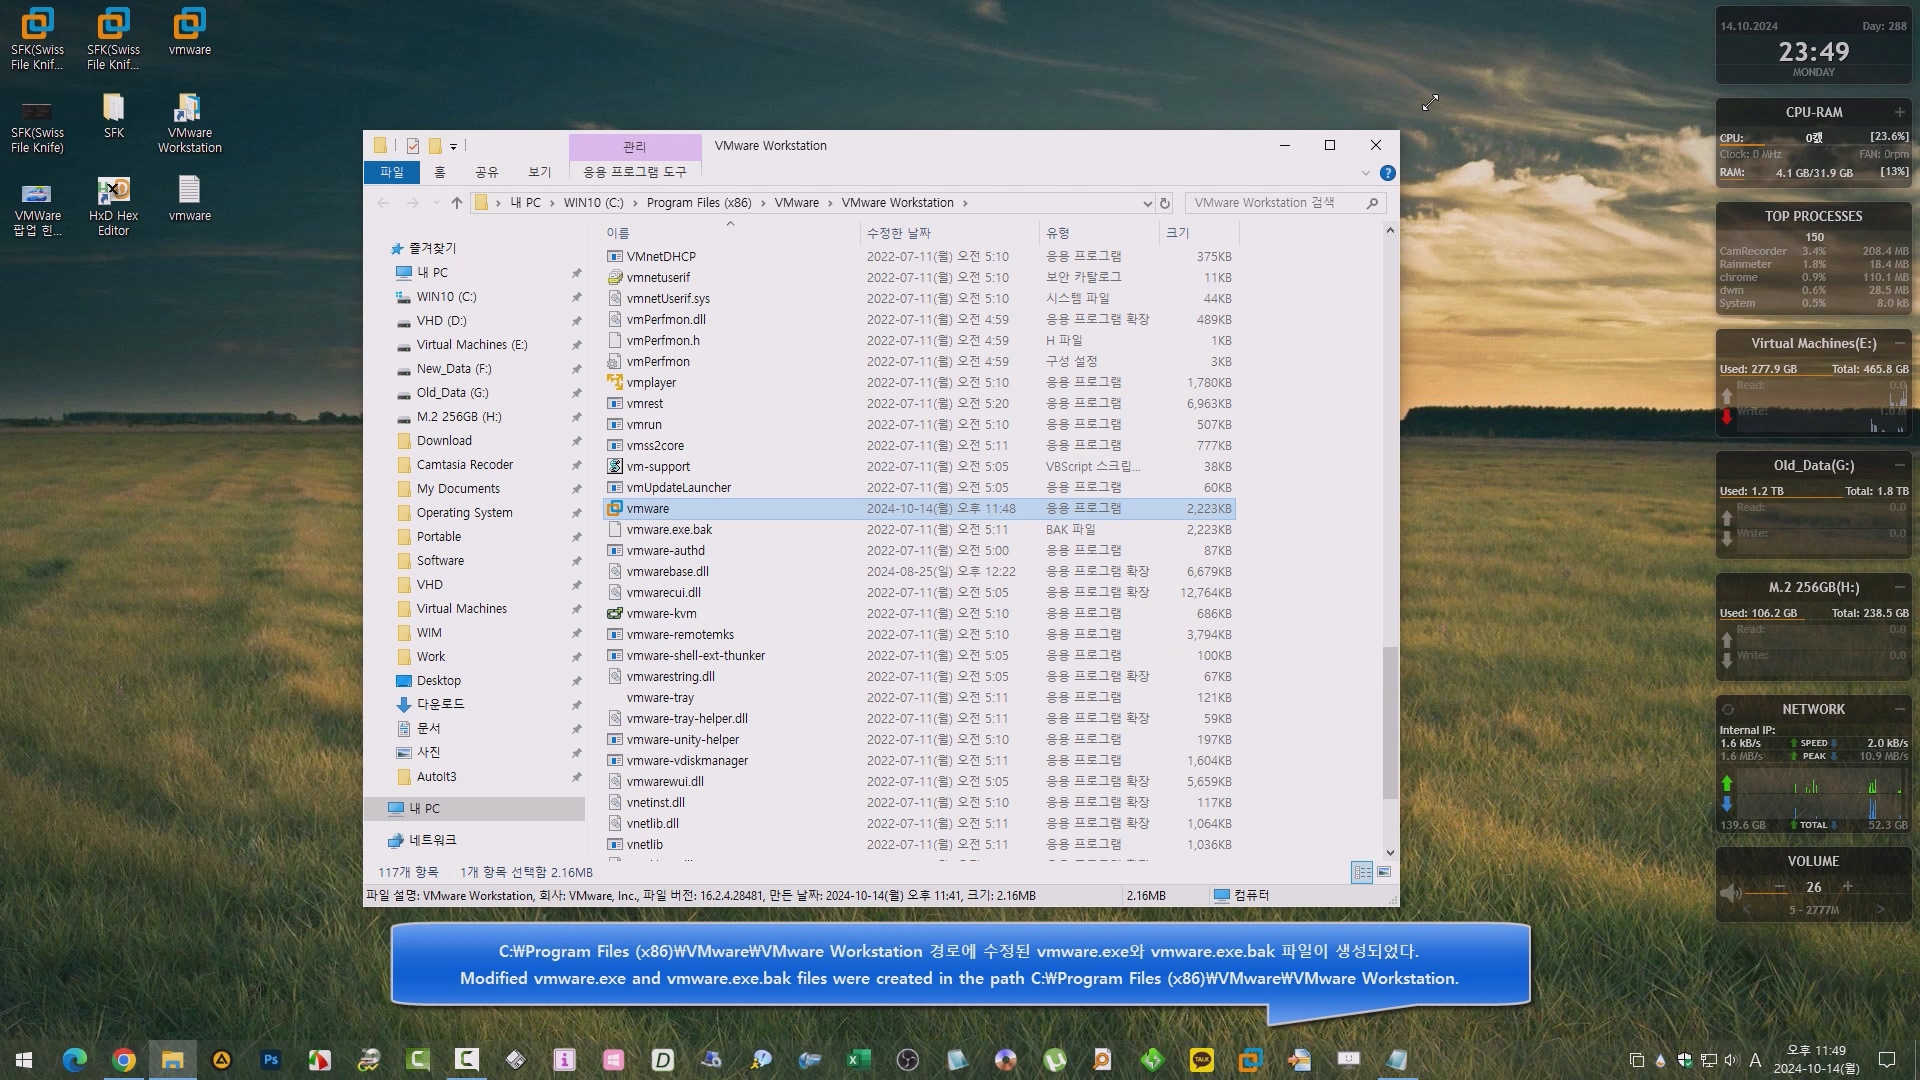The height and width of the screenshot is (1080, 1920).
Task: Open the customize quick access toolbar dropdown
Action: (453, 147)
